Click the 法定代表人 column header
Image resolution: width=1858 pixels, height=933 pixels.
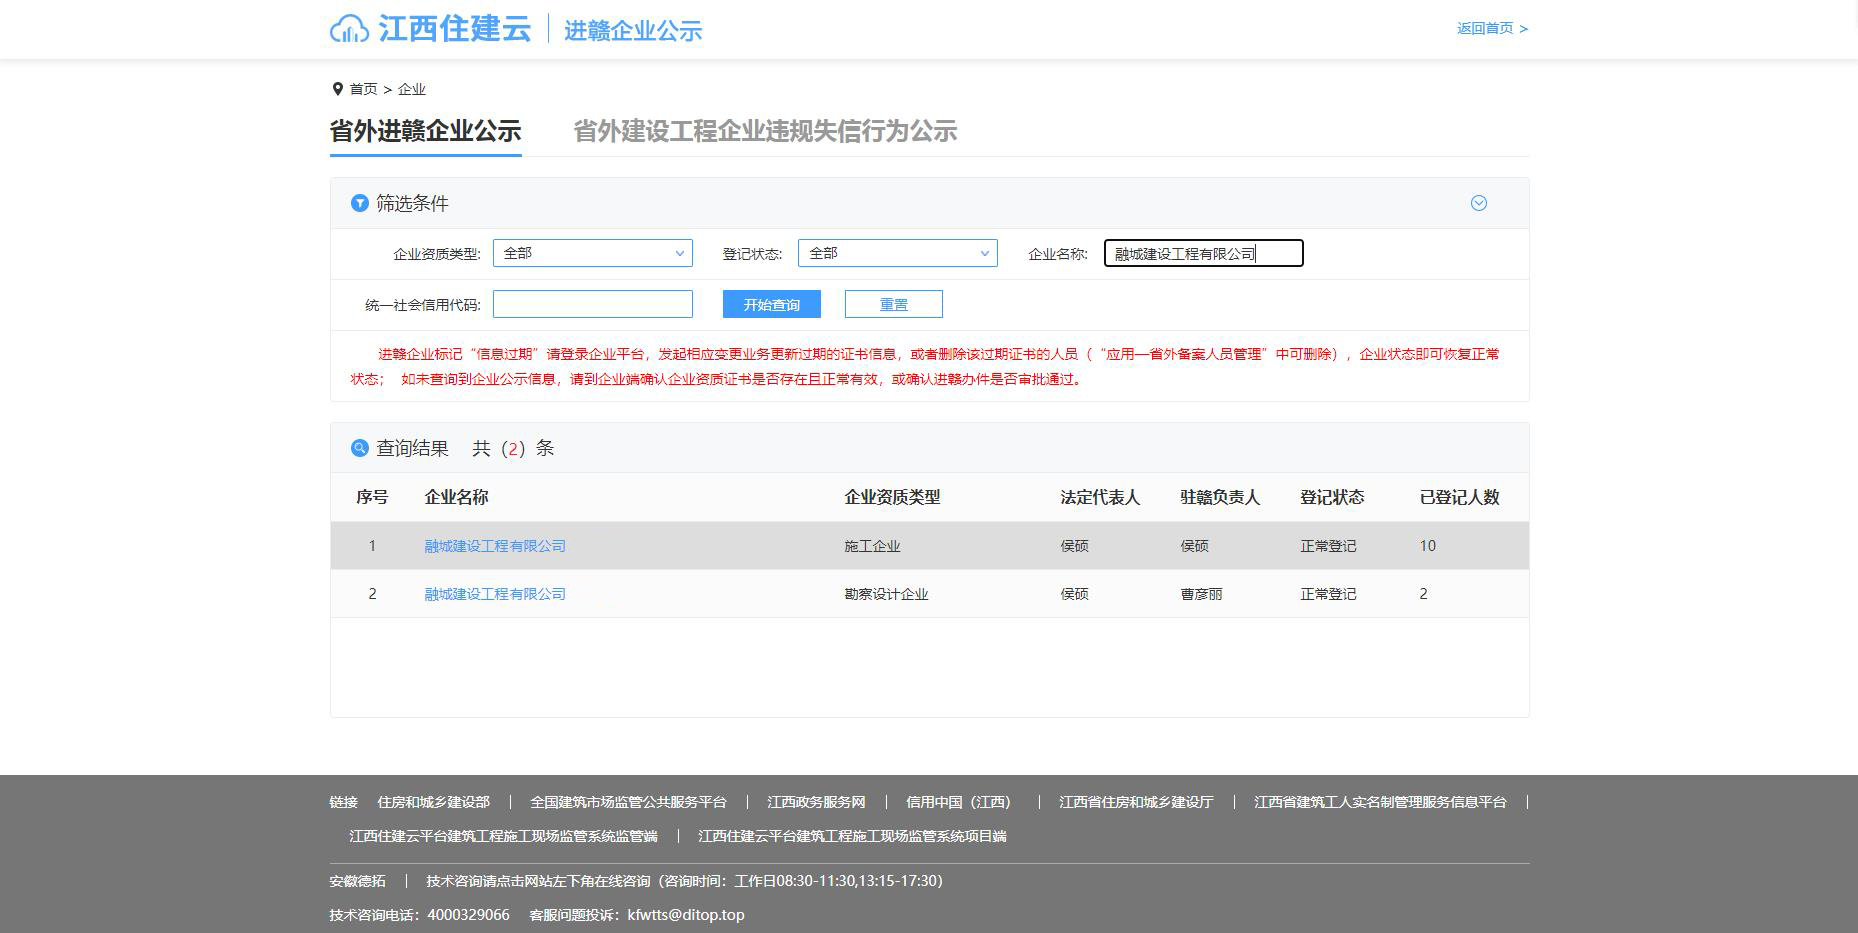(x=1100, y=497)
